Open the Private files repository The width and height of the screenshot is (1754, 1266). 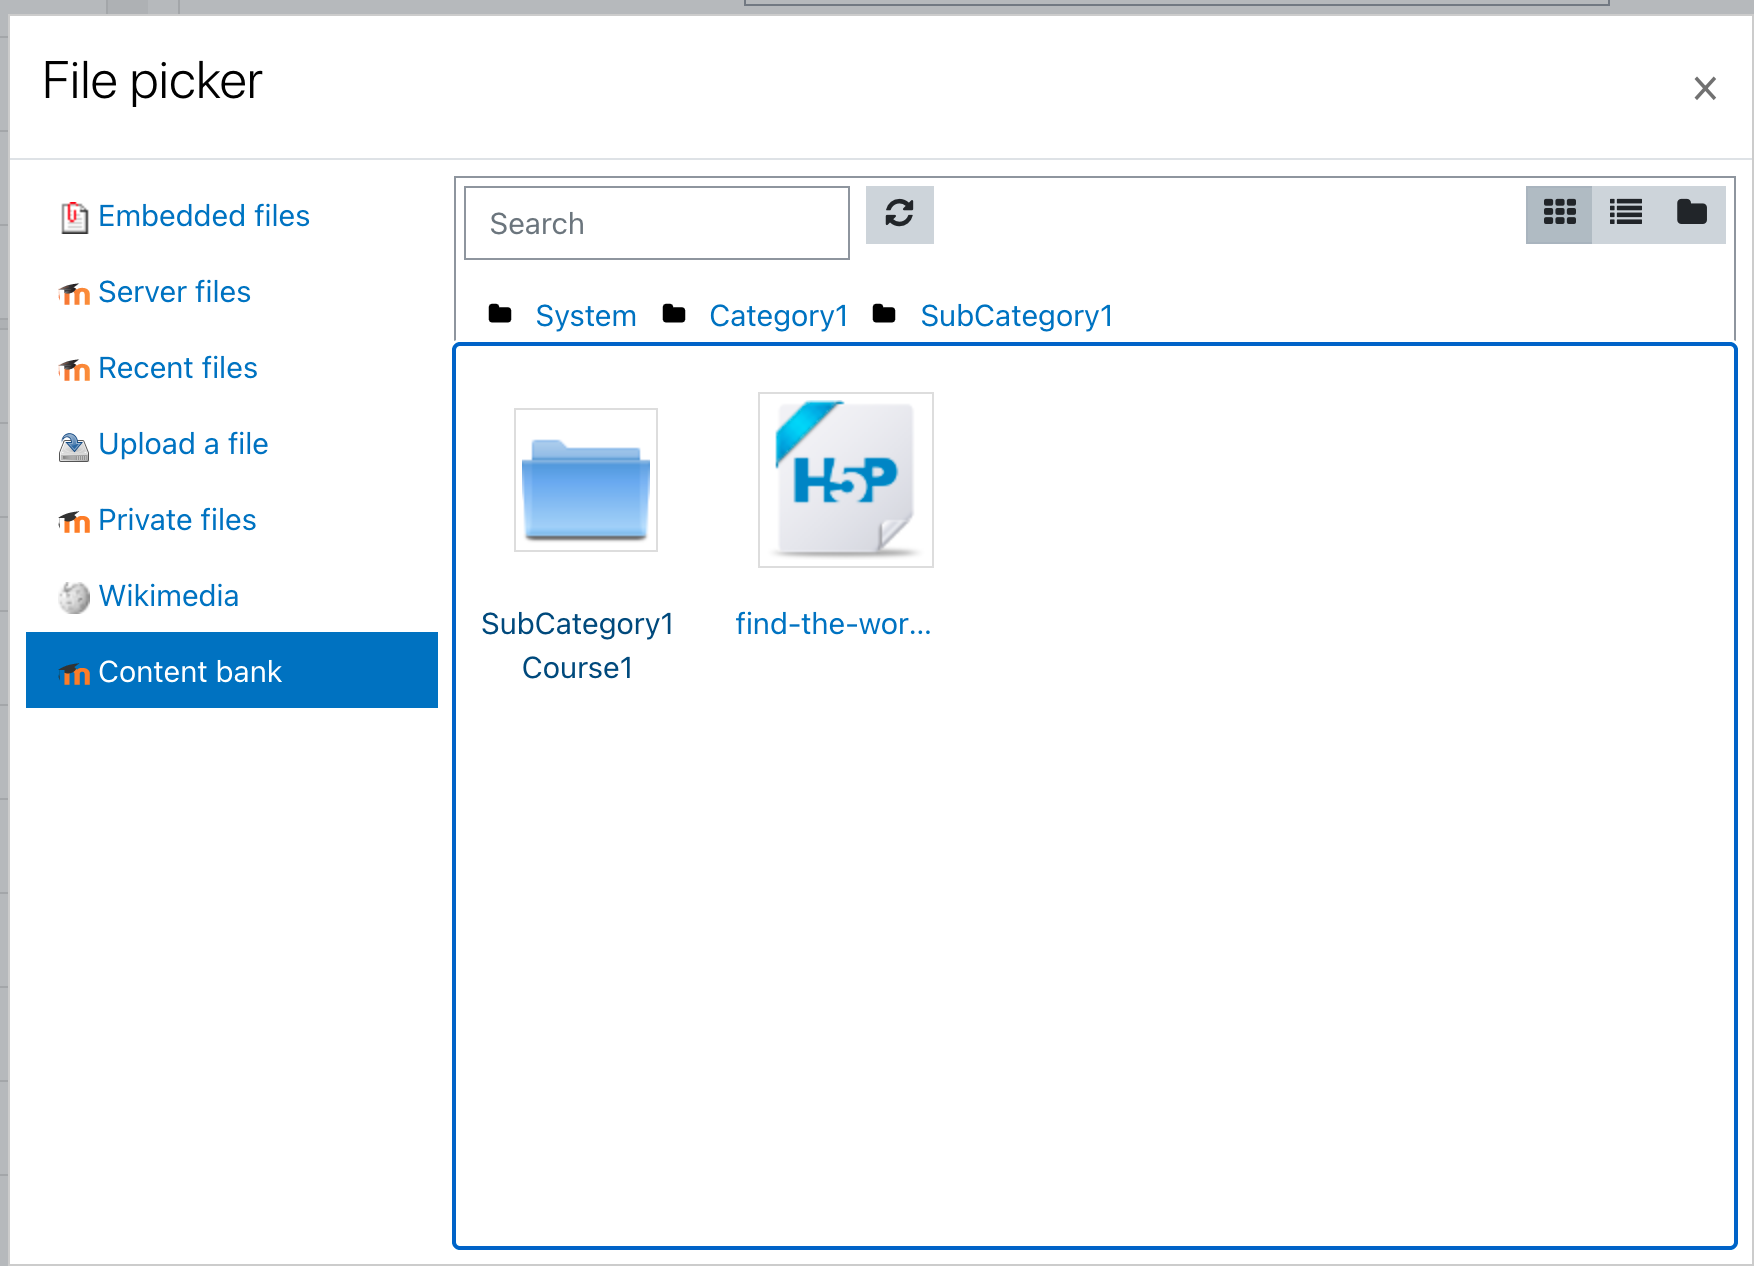tap(177, 520)
